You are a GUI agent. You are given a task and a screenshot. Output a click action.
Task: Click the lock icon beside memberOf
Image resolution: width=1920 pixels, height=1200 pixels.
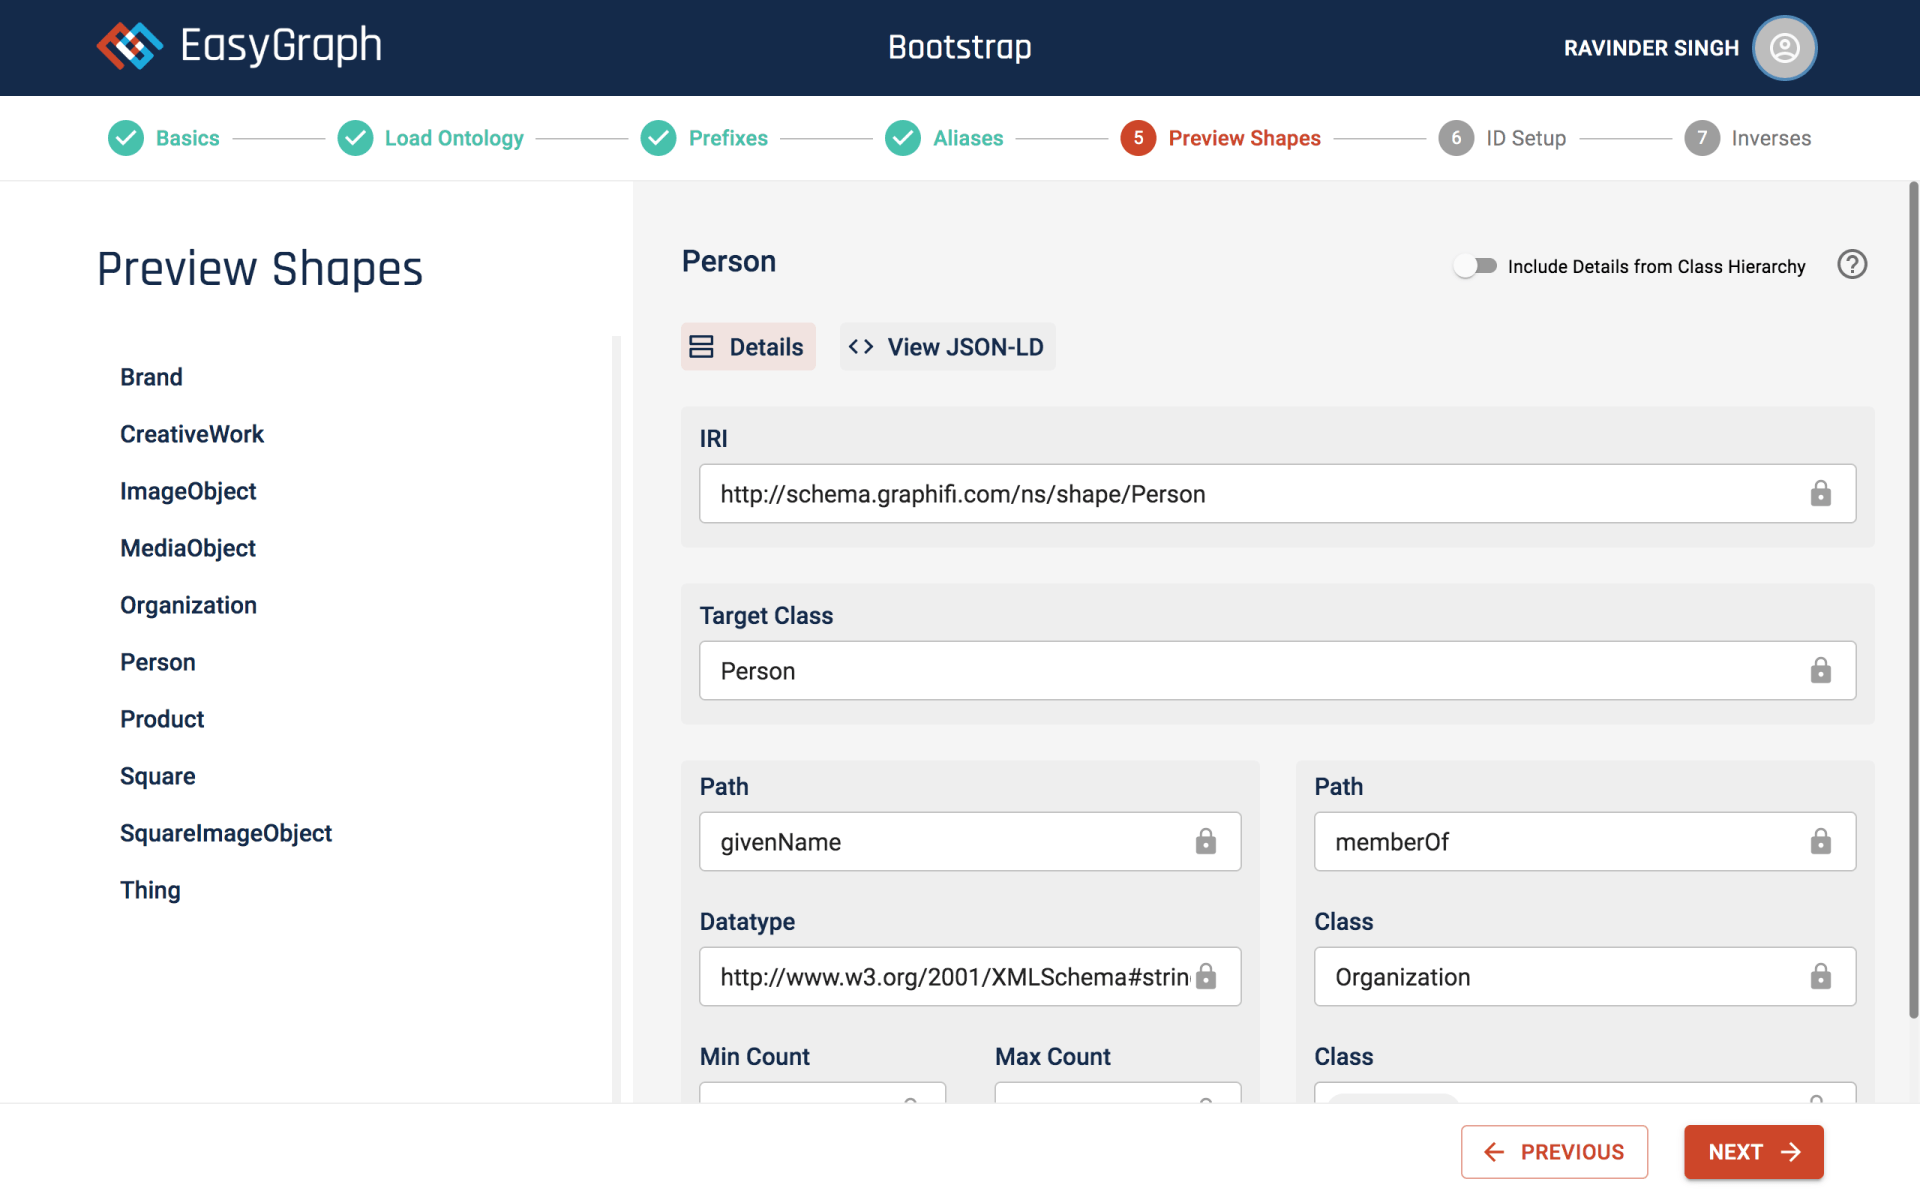pyautogui.click(x=1820, y=842)
